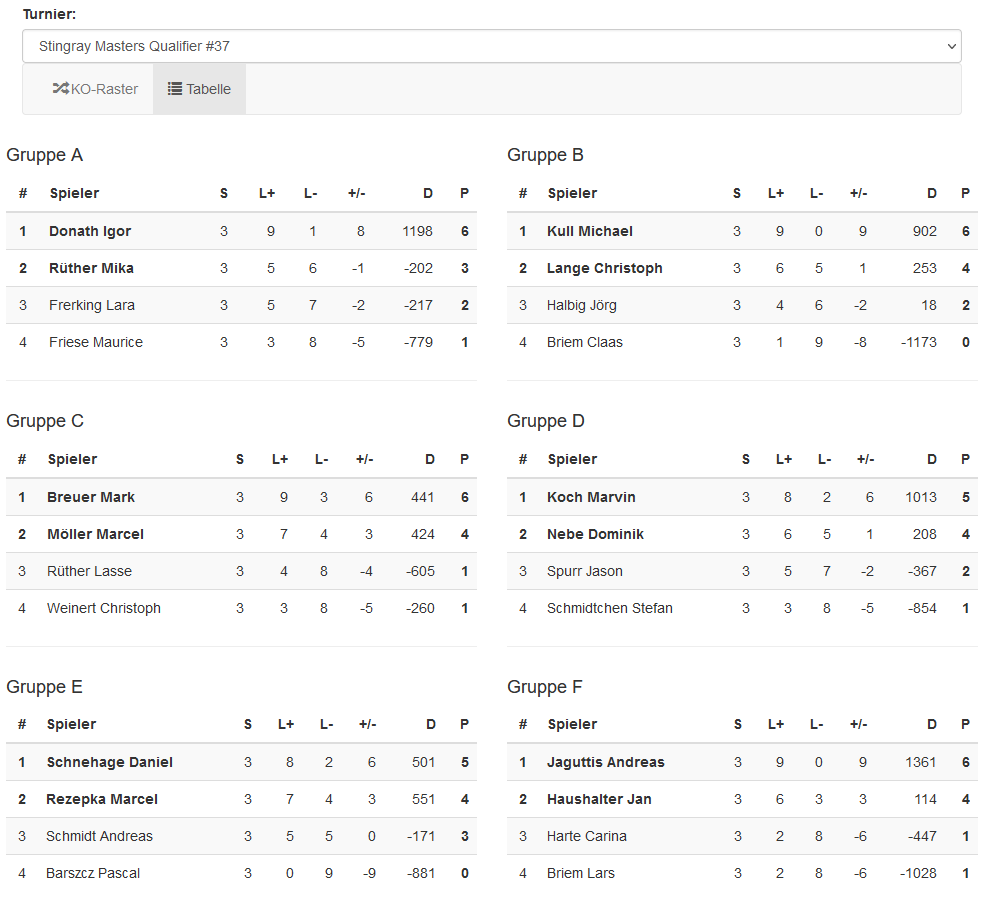The image size is (983, 901).
Task: Choose Schnehage Daniel in Gruppe E
Action: pyautogui.click(x=110, y=762)
